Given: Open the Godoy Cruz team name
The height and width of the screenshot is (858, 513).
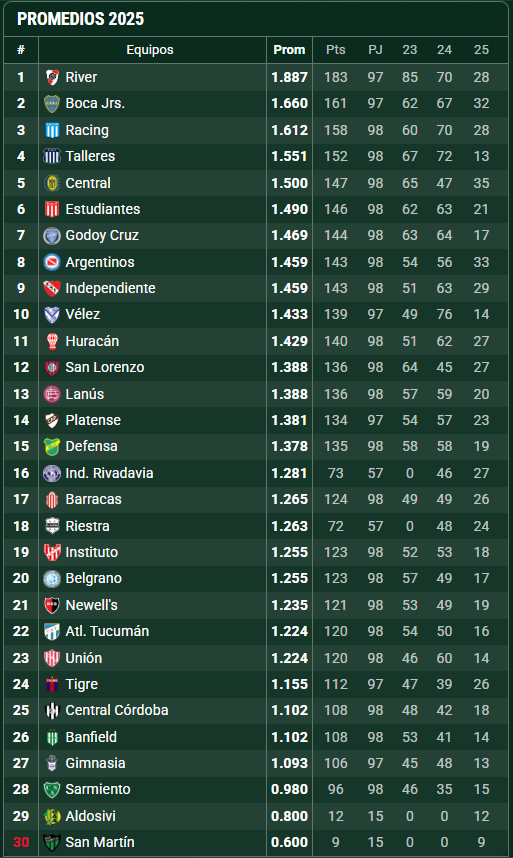Looking at the screenshot, I should pos(102,235).
